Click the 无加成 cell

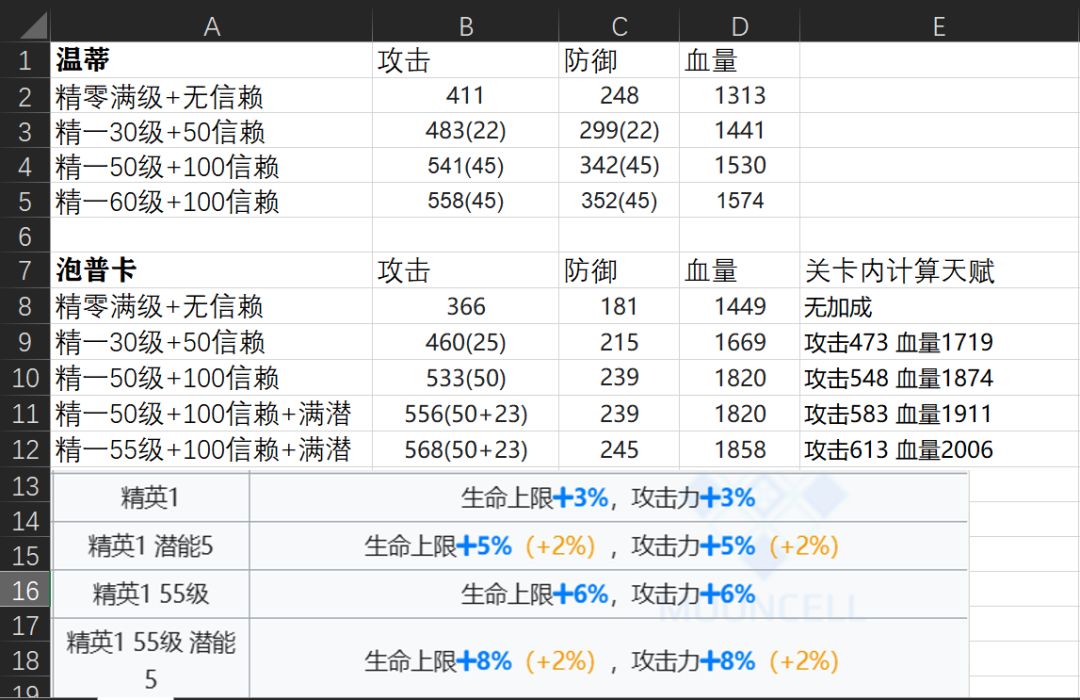click(x=939, y=306)
